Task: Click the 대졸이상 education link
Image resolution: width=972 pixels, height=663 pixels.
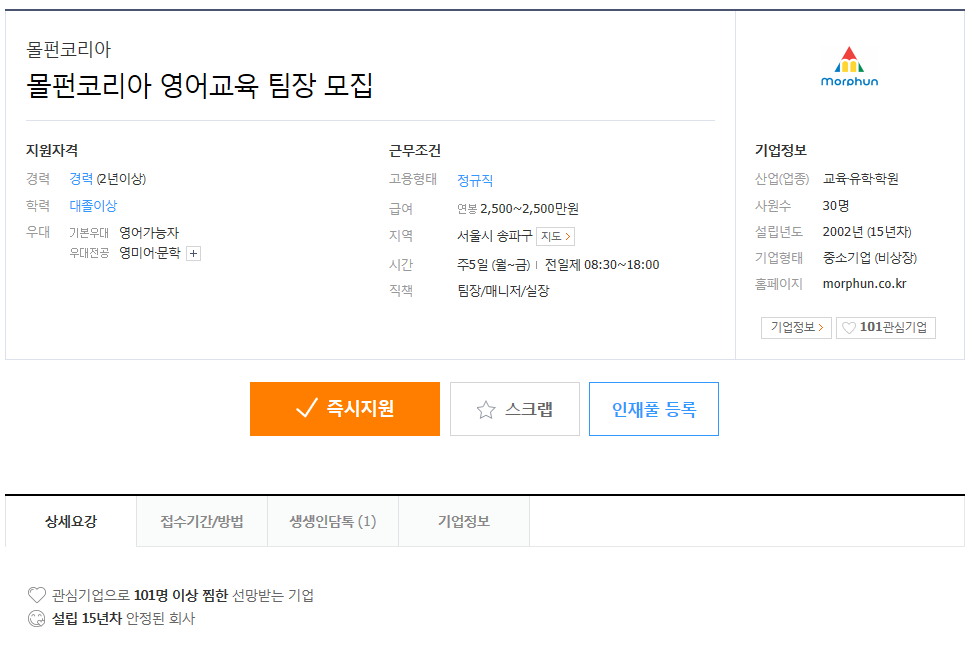Action: pos(93,206)
